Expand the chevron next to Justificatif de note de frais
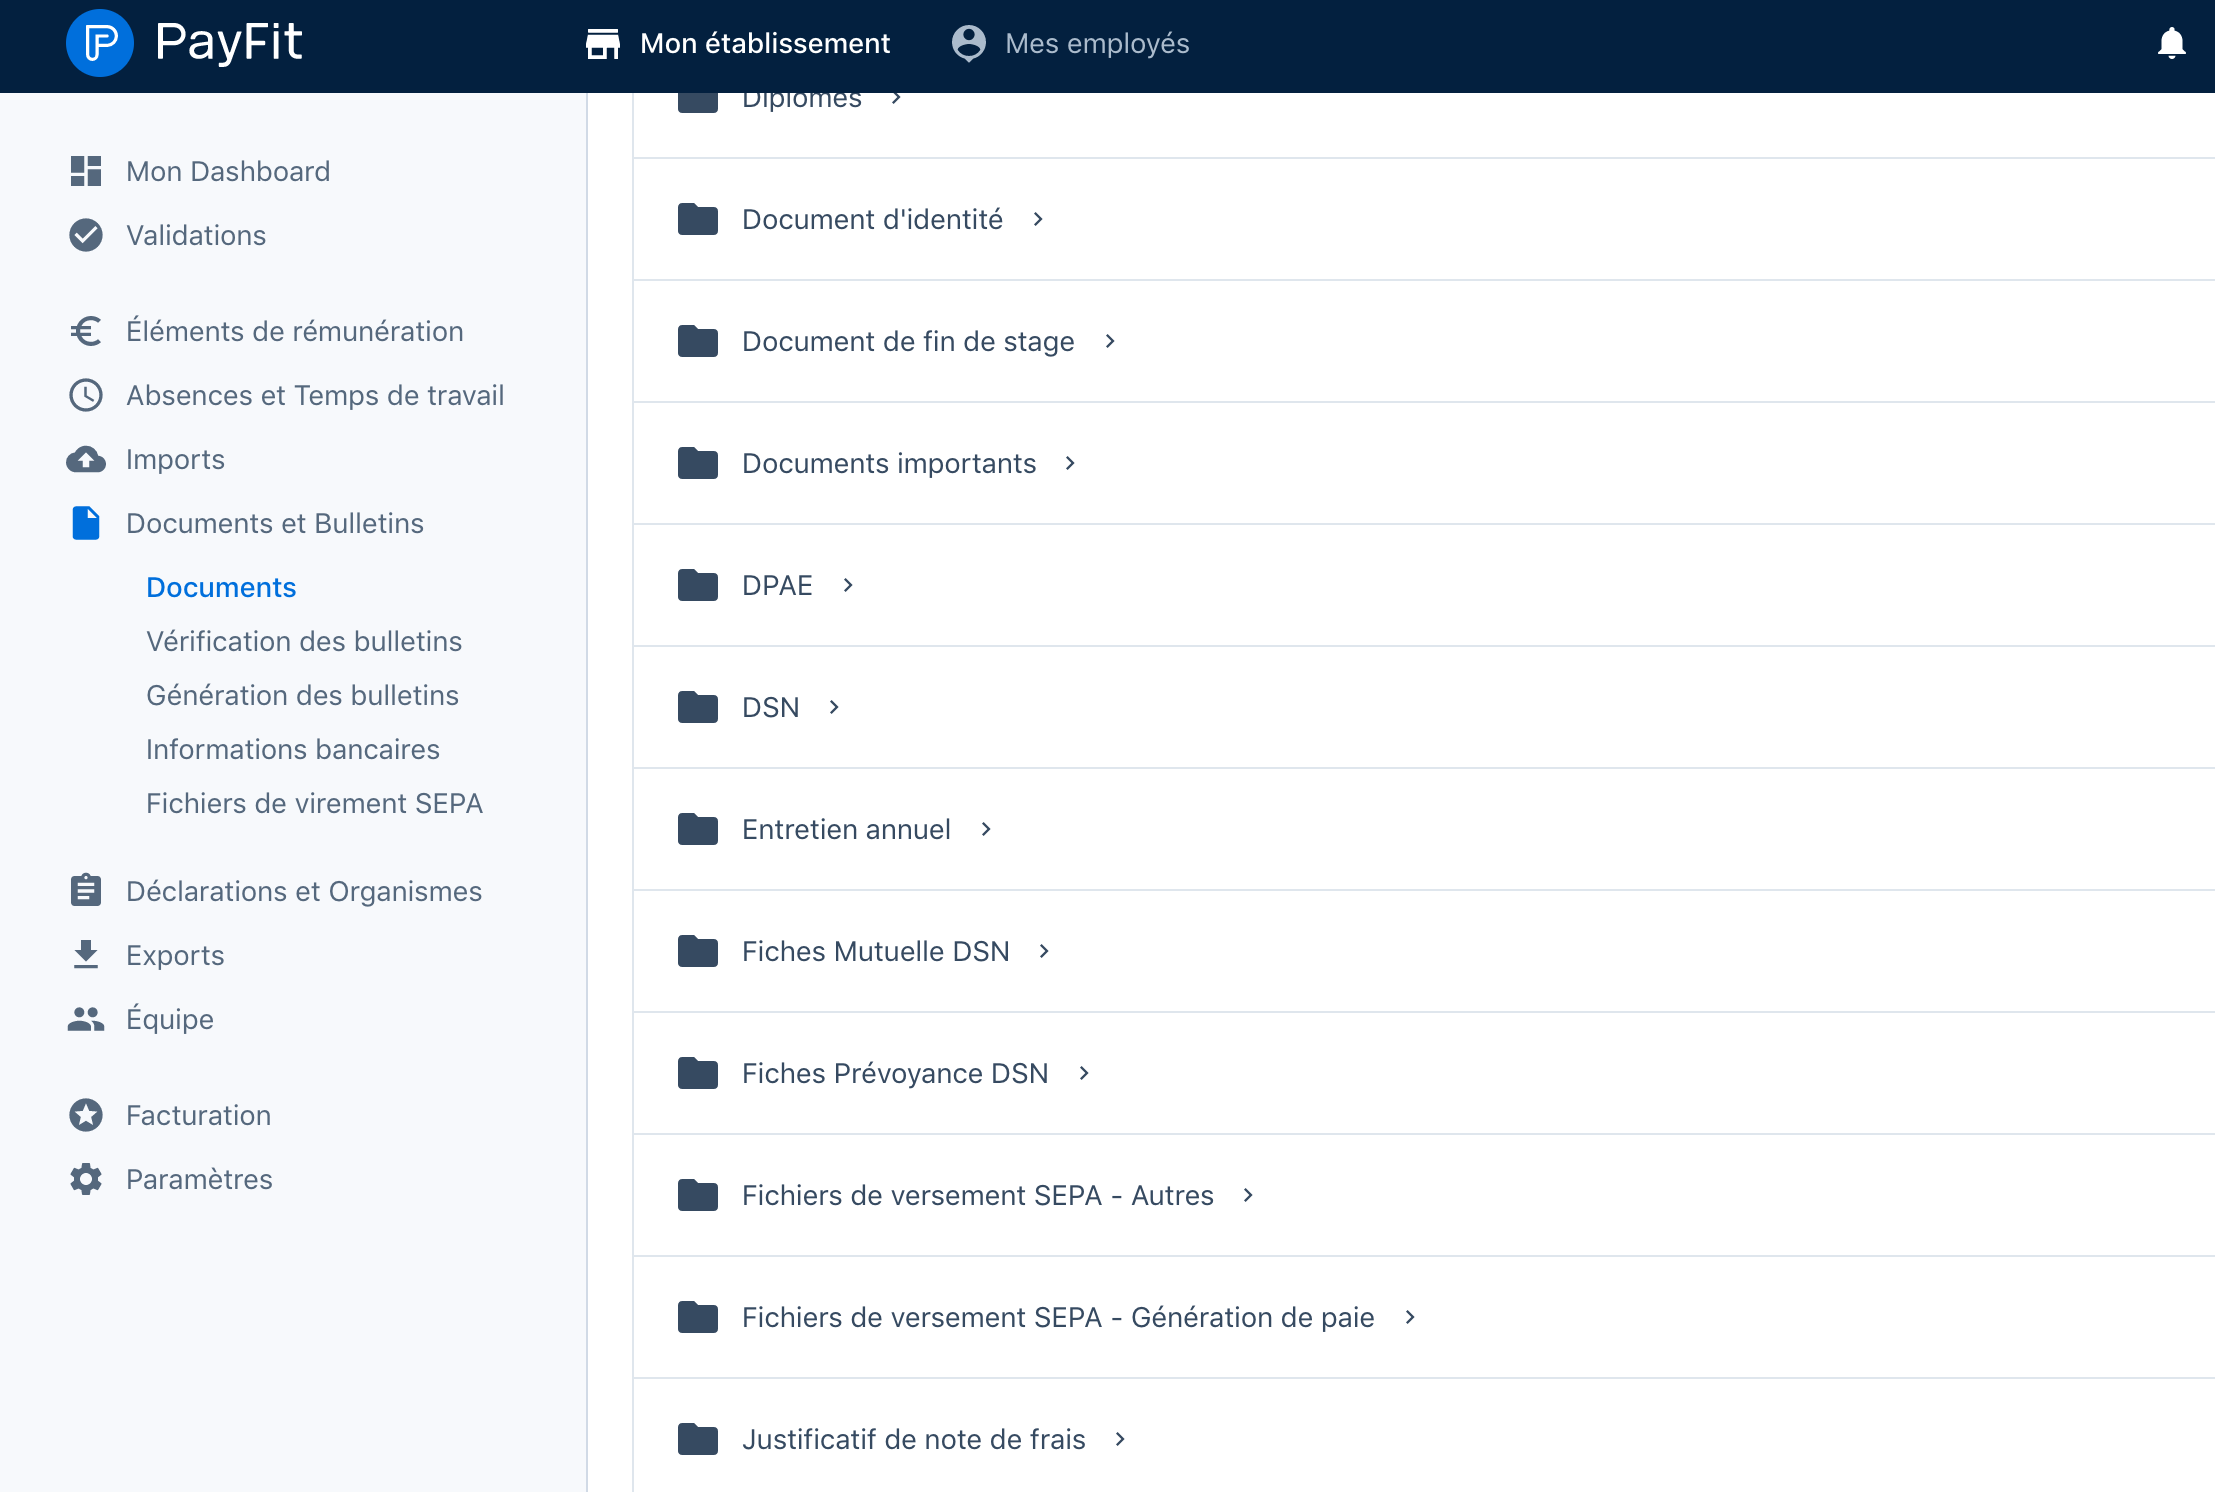The image size is (2215, 1492). pos(1120,1439)
